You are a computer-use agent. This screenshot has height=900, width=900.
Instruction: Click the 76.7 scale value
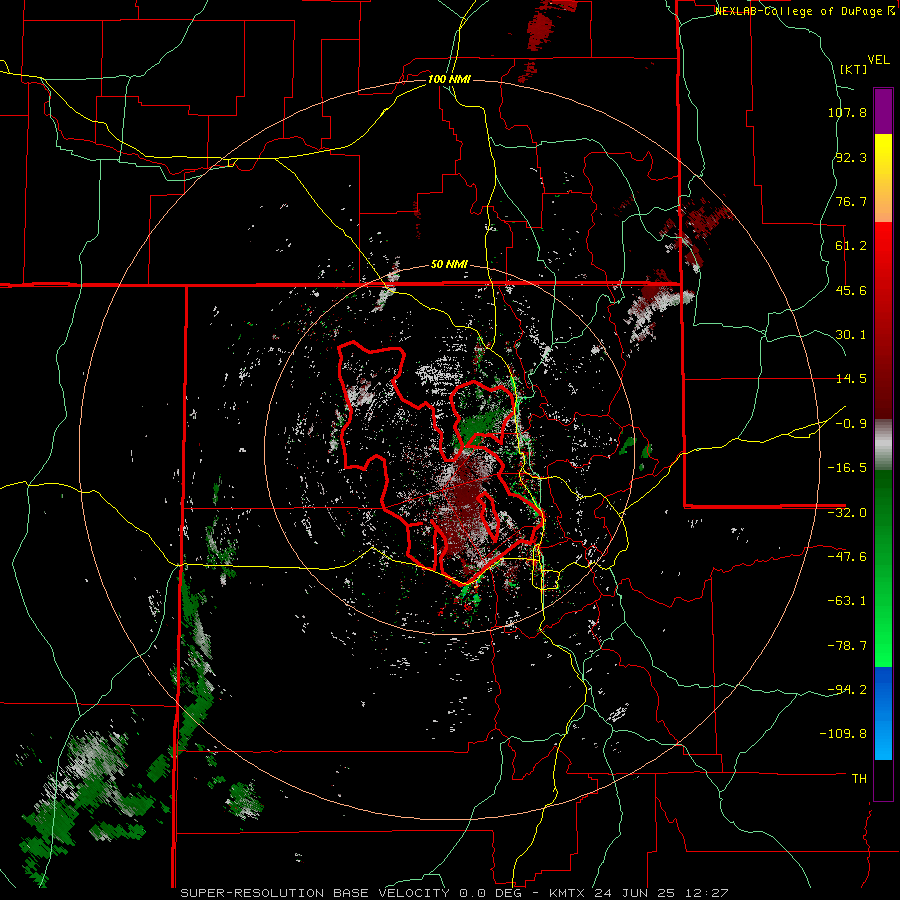[x=851, y=201]
